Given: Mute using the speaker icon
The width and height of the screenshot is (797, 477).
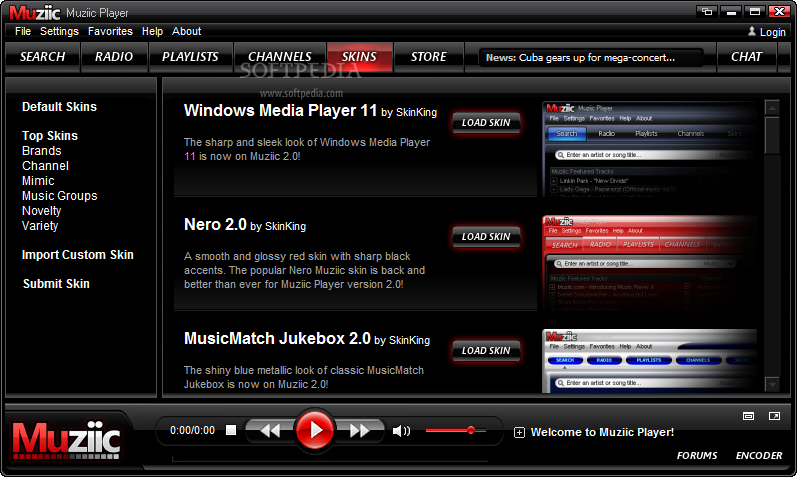Looking at the screenshot, I should (401, 431).
